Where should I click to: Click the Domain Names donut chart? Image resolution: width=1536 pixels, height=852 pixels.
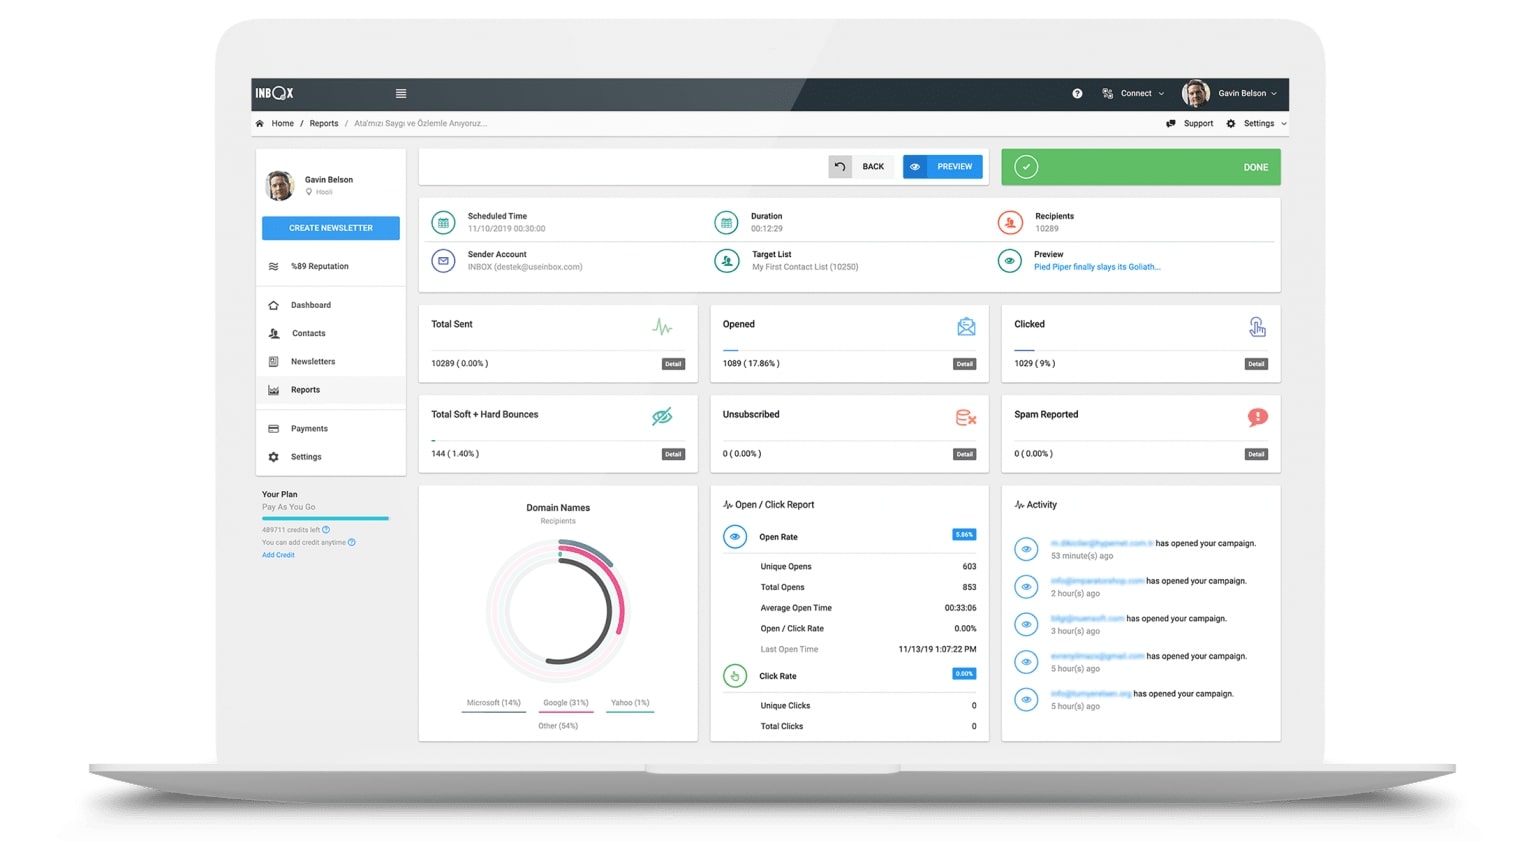(558, 611)
